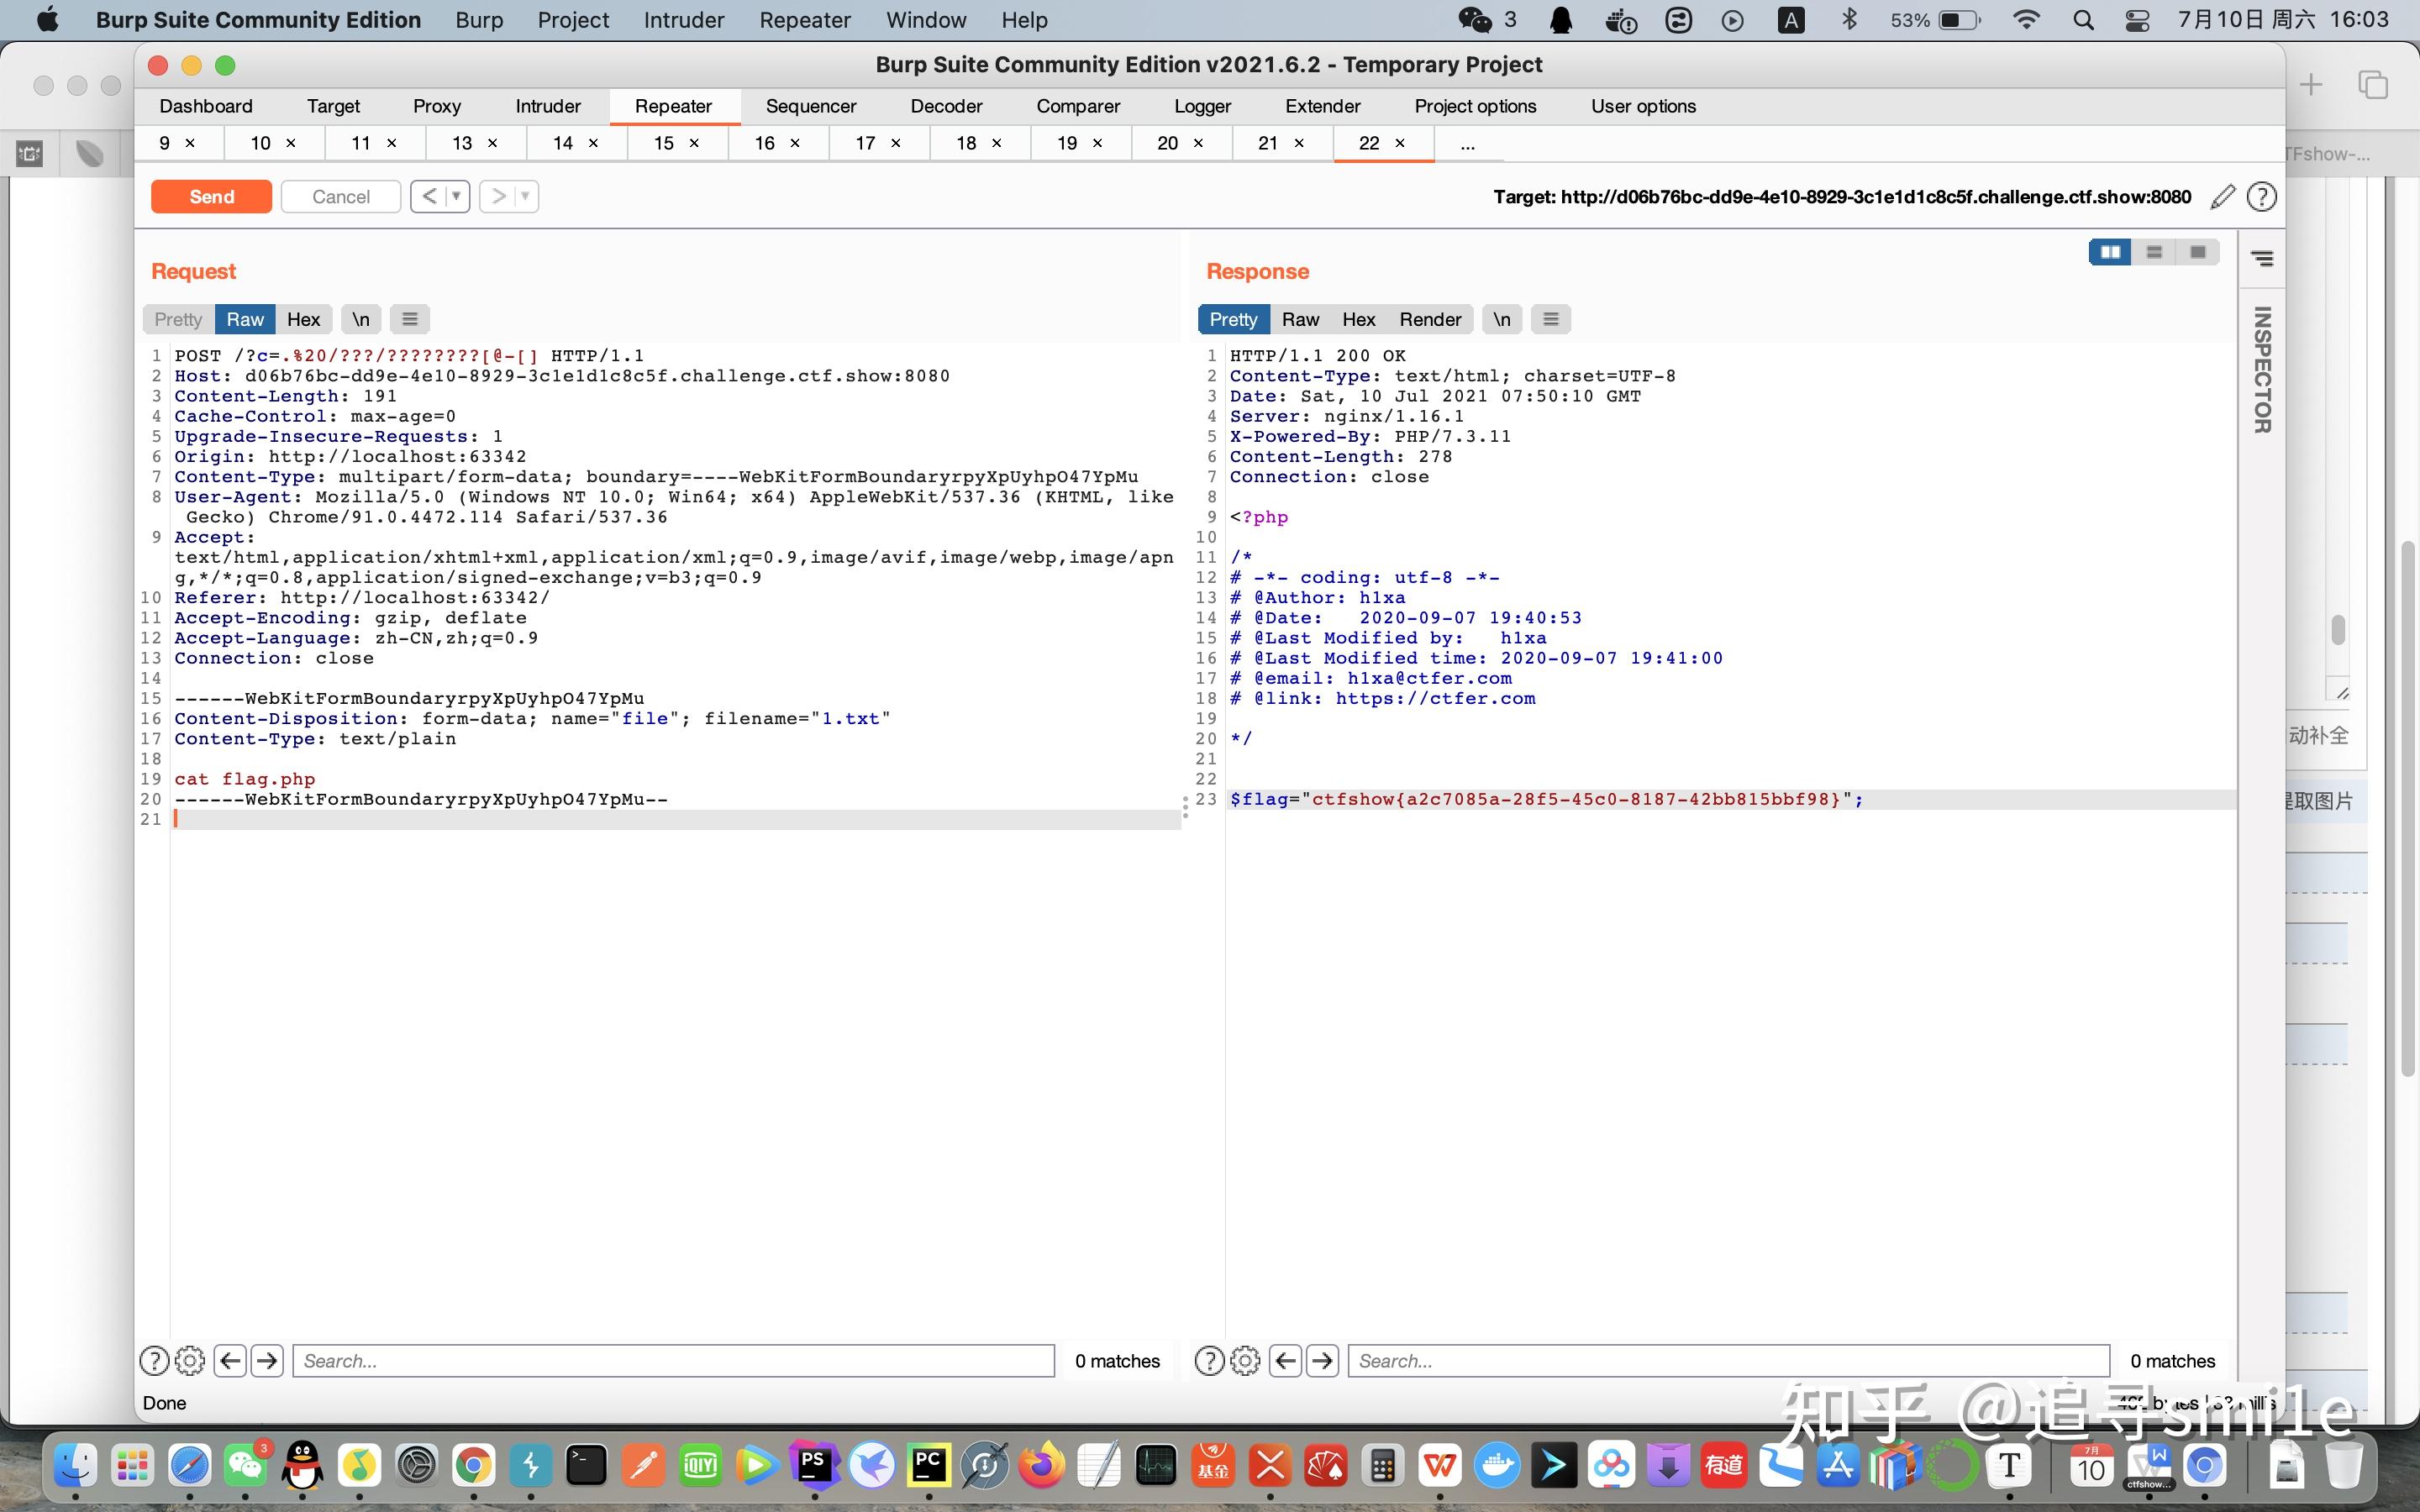Open request message options hamburger menu
This screenshot has width=2420, height=1512.
pyautogui.click(x=409, y=319)
